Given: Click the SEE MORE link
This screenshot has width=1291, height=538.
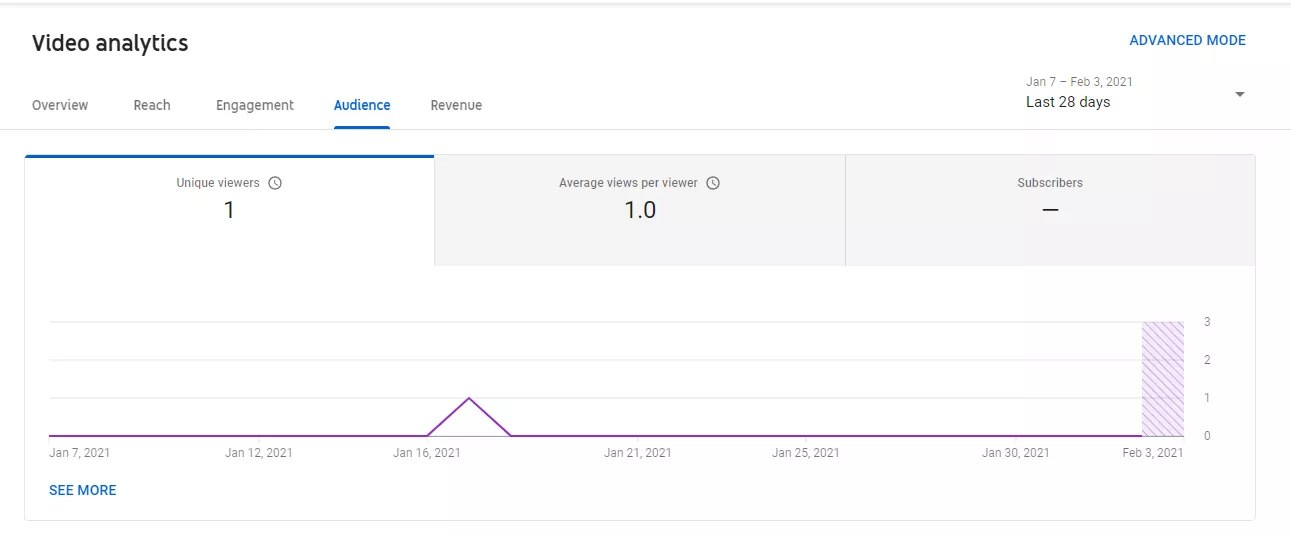Looking at the screenshot, I should coord(83,490).
